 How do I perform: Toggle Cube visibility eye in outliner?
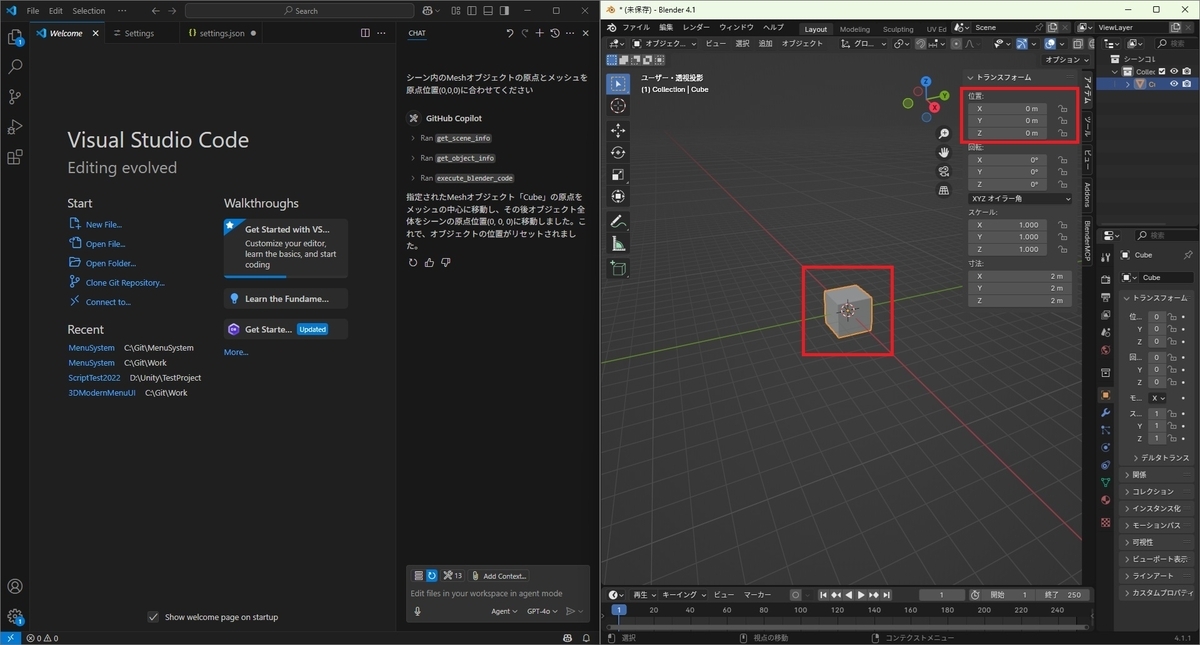coord(1173,84)
